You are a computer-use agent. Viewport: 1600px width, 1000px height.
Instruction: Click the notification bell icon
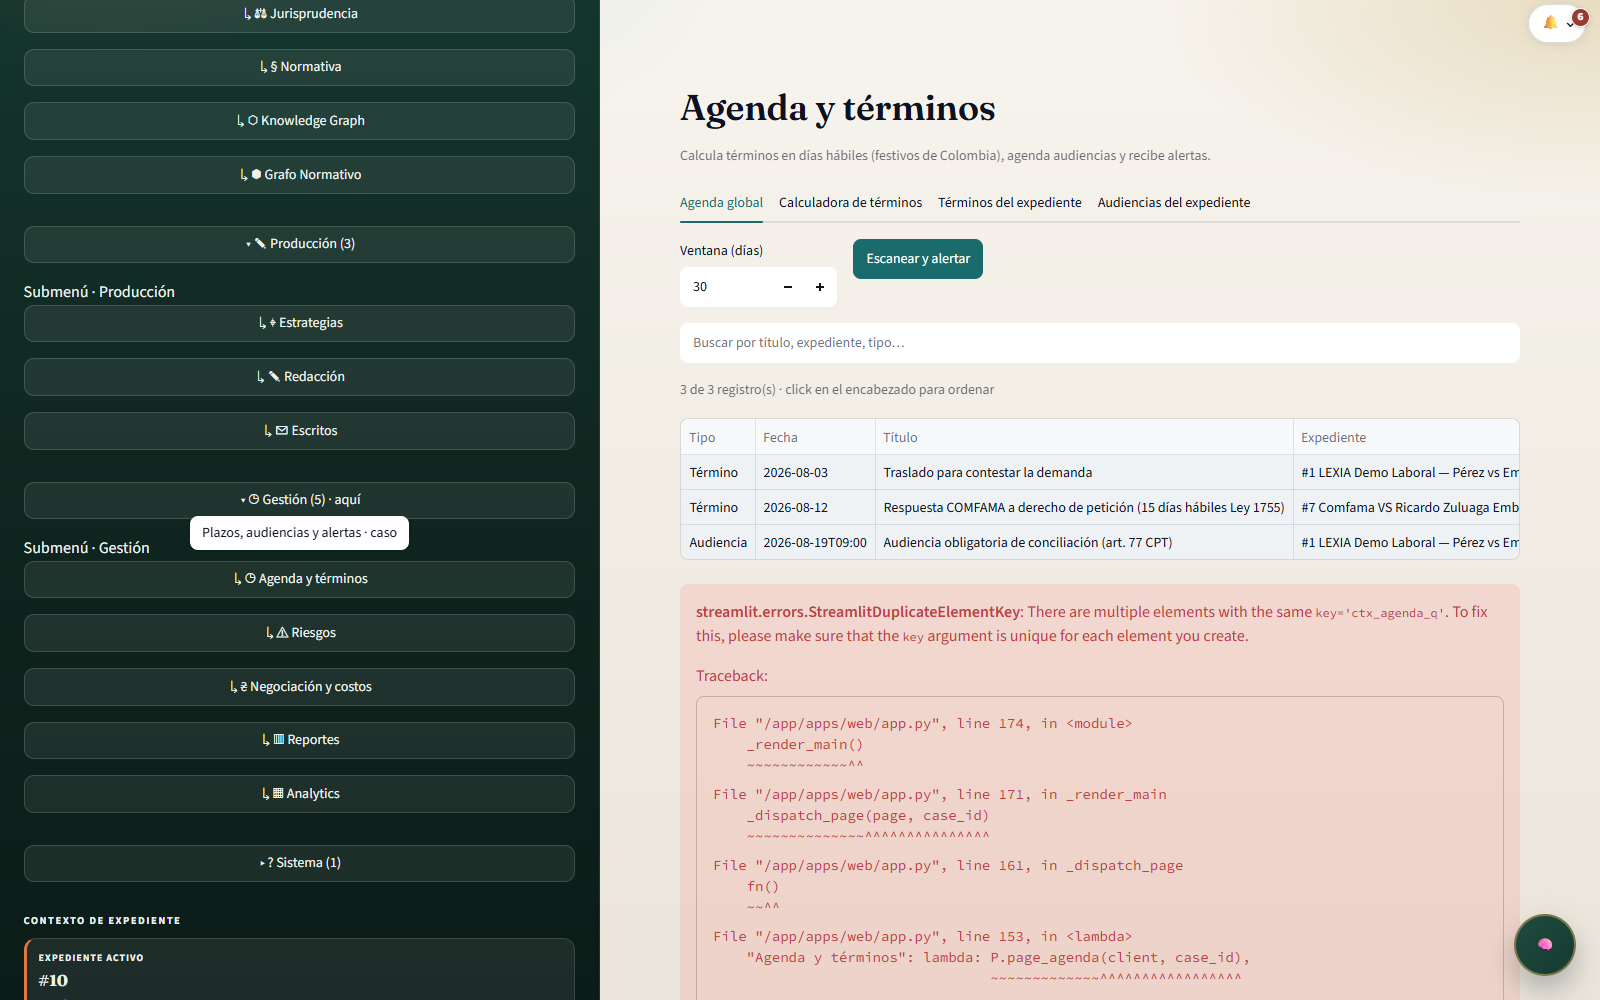tap(1550, 22)
